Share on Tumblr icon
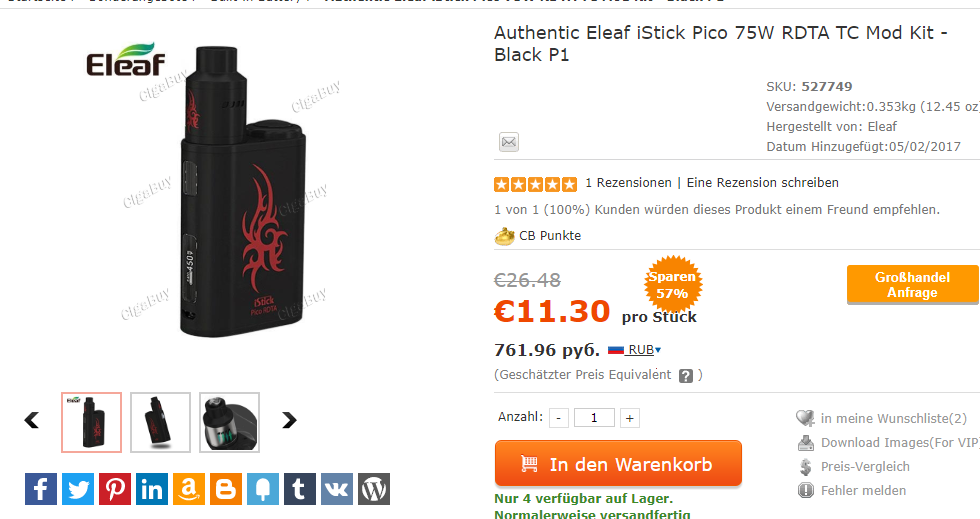The height and width of the screenshot is (519, 980). [300, 489]
